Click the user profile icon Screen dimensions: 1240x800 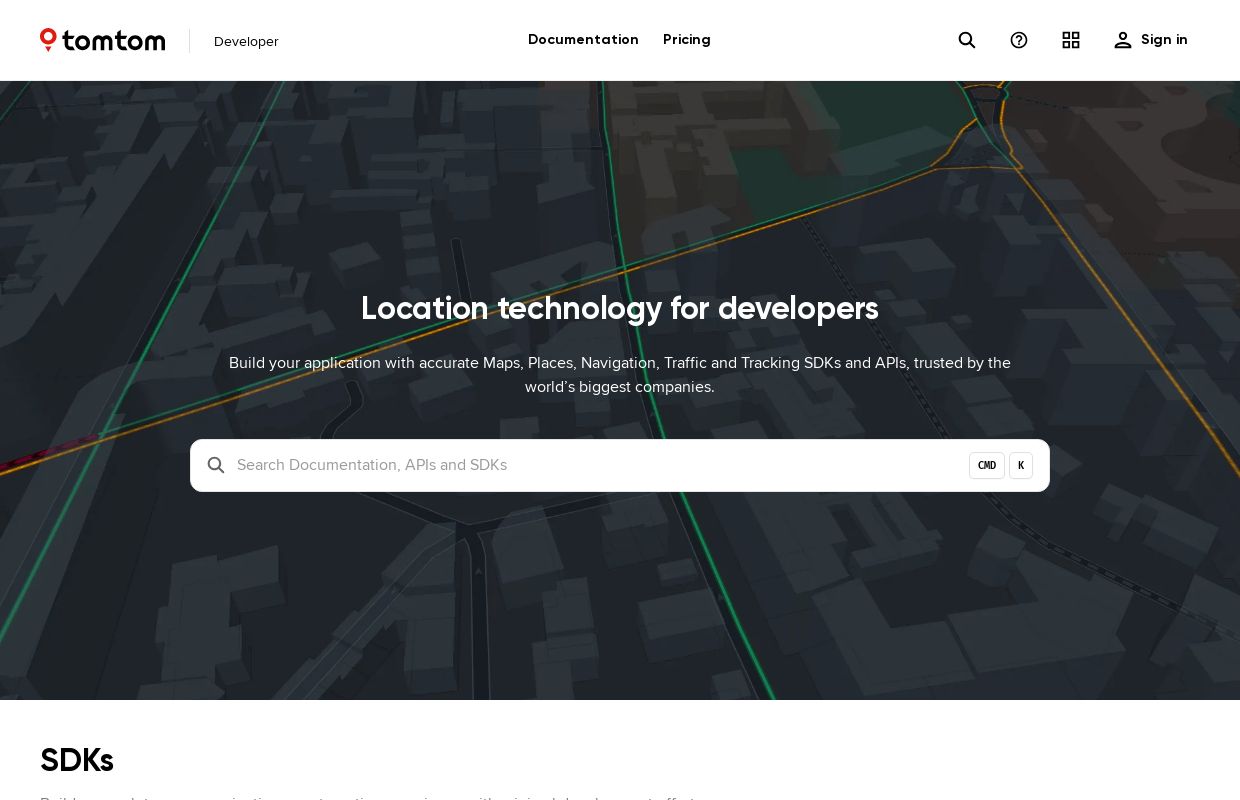click(1123, 40)
